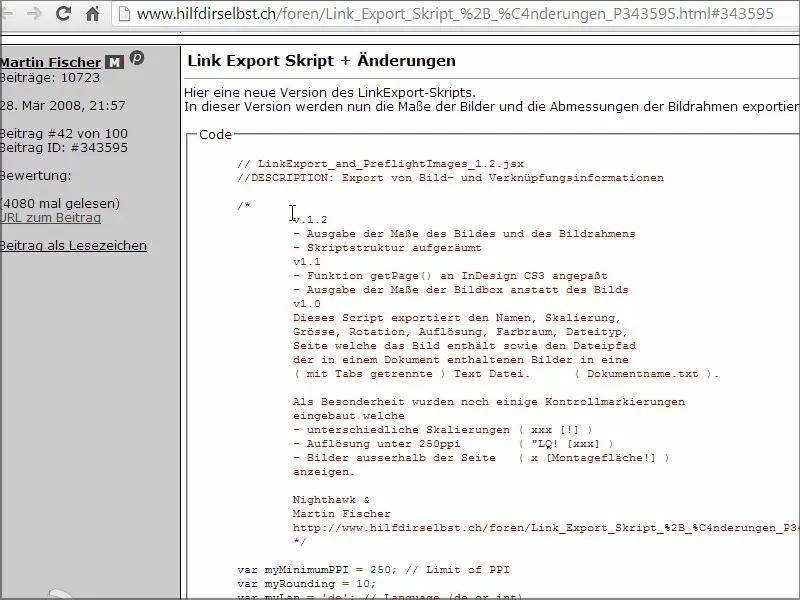The image size is (800, 600).
Task: Click the date '28. Mär 2008, 21:57'
Action: pos(62,106)
